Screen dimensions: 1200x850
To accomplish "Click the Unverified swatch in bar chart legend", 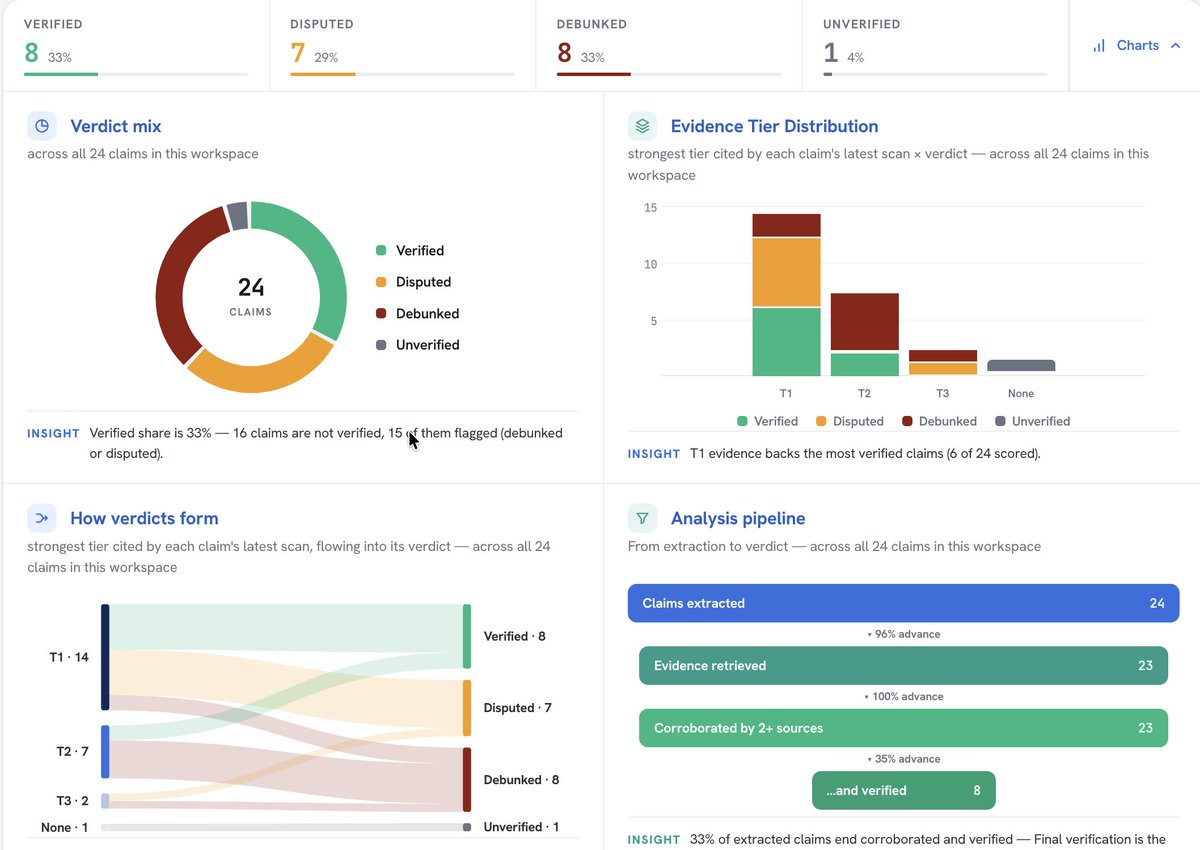I will (x=1001, y=421).
